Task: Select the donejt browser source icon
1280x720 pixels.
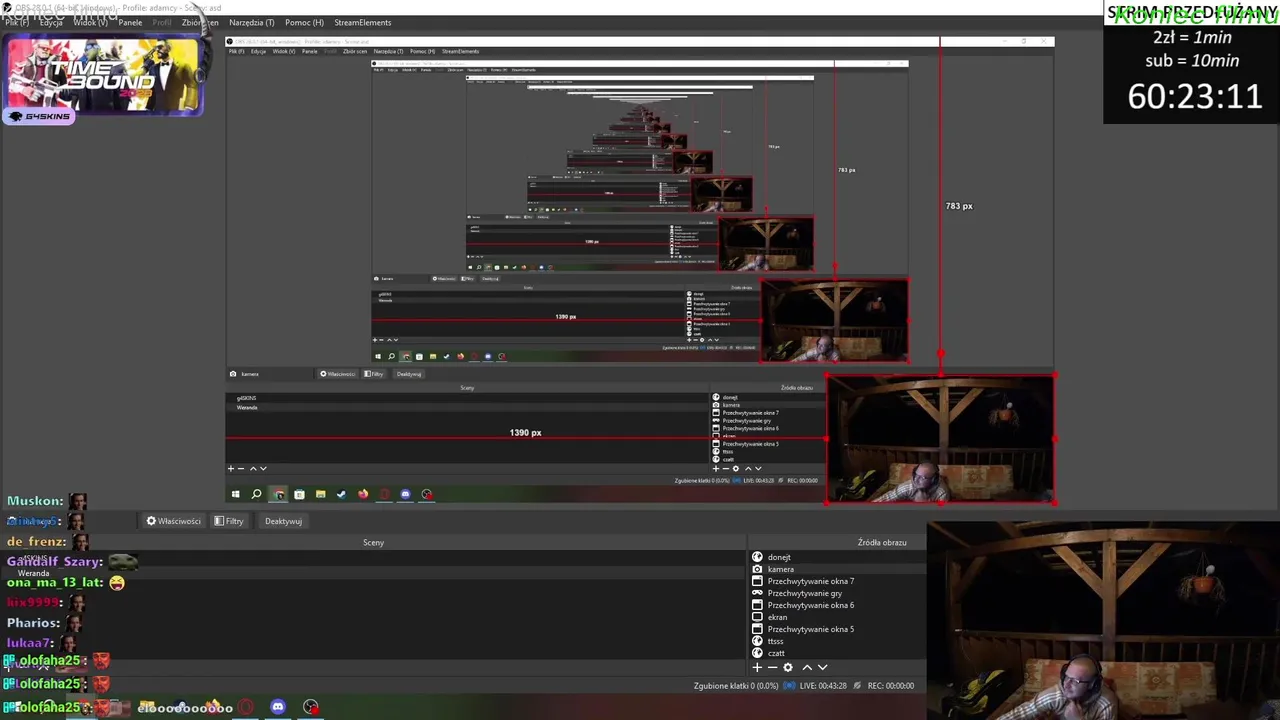Action: (757, 557)
